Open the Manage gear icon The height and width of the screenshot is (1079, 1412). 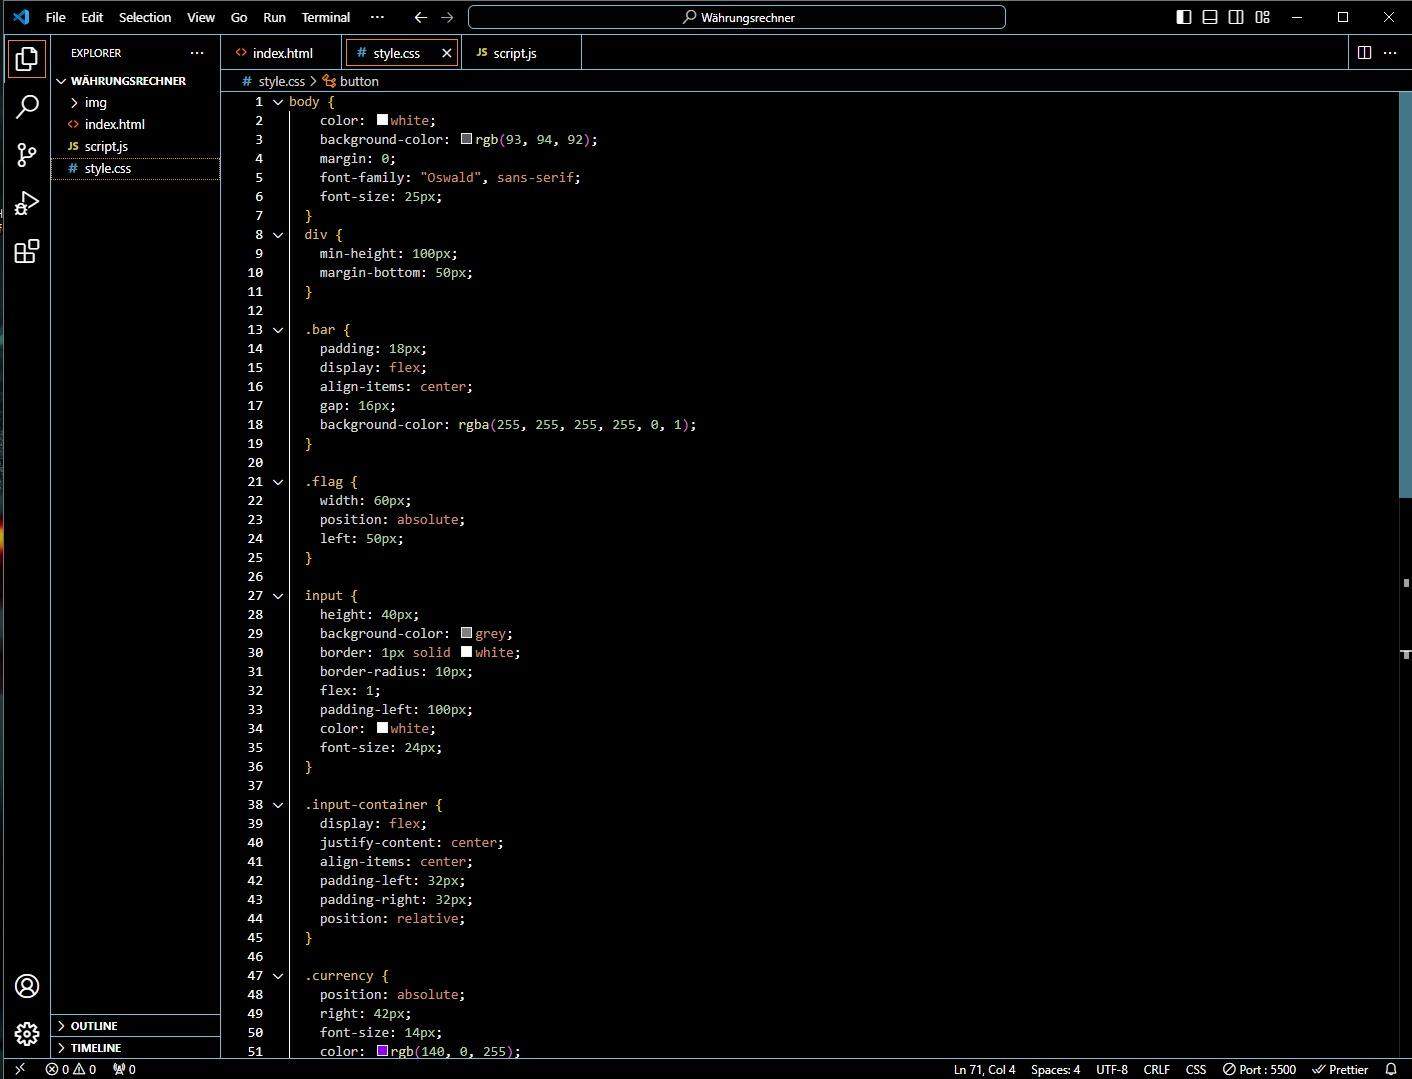point(27,1034)
